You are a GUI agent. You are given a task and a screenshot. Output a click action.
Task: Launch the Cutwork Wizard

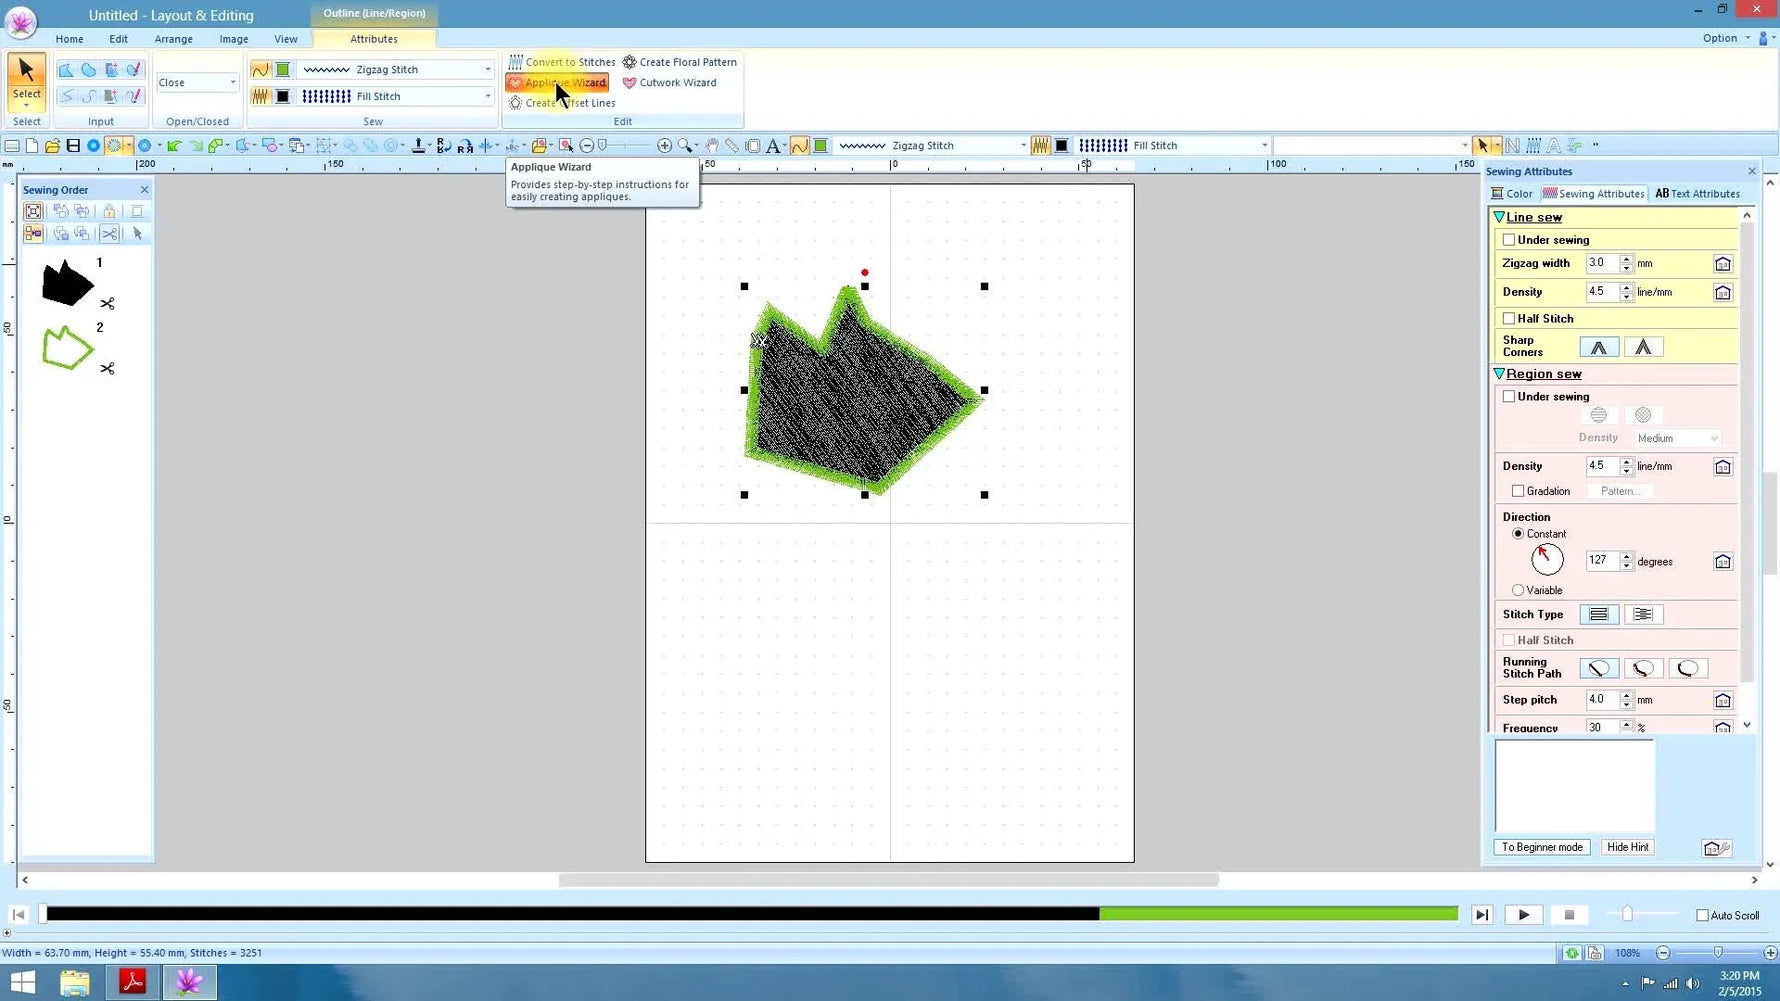point(669,83)
